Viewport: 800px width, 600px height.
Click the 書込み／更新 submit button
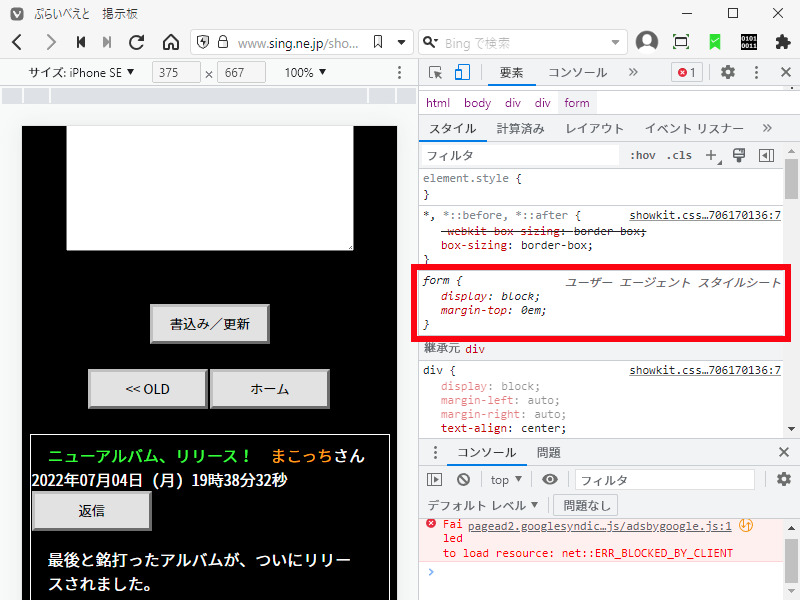pyautogui.click(x=210, y=324)
